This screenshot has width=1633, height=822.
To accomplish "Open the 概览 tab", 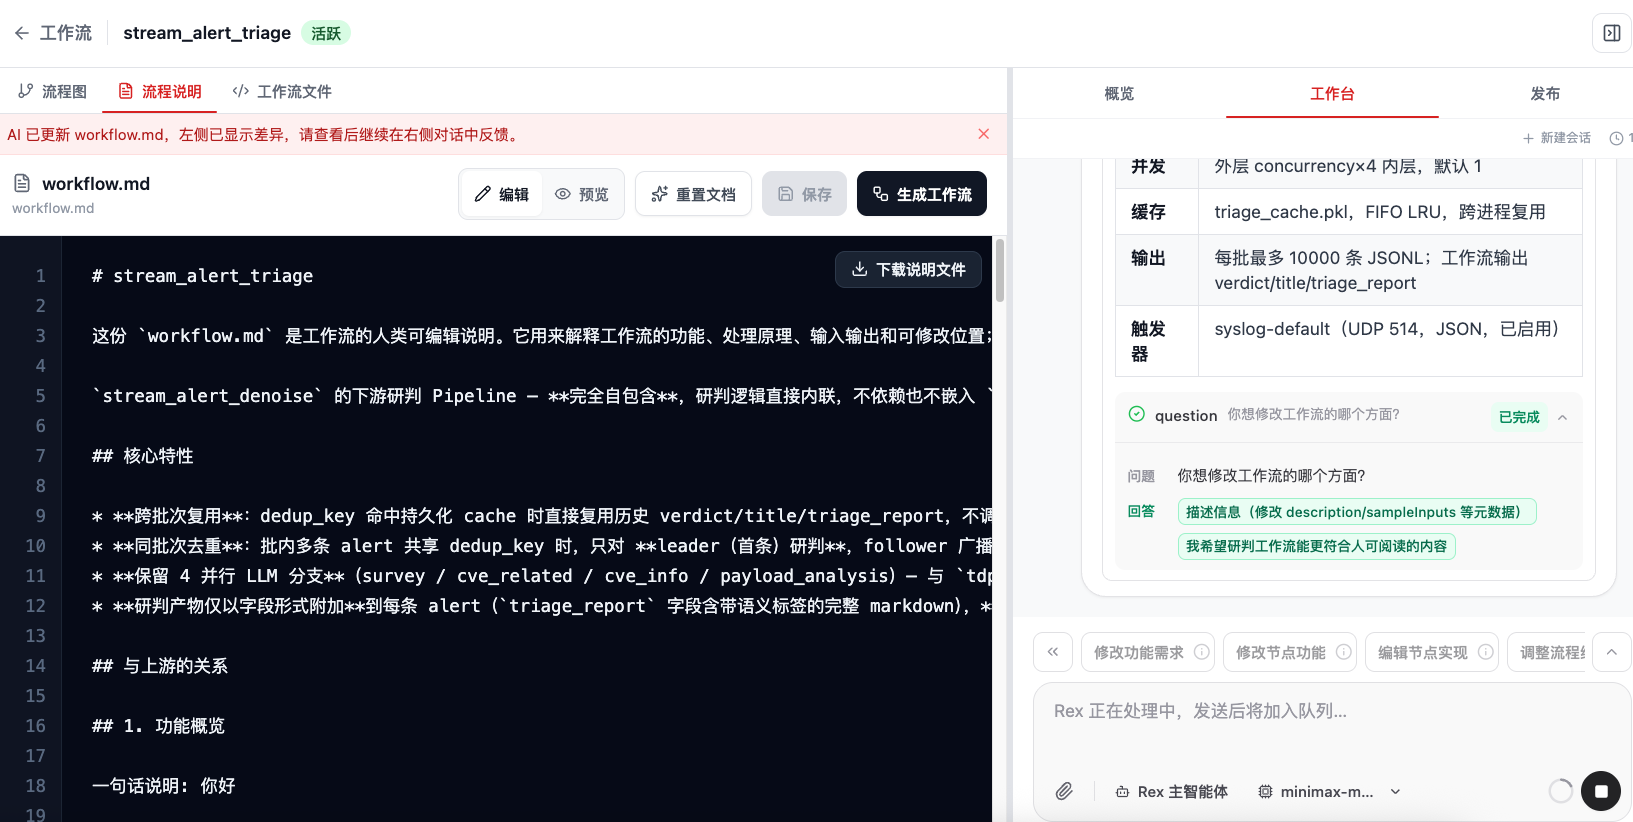I will tap(1119, 93).
